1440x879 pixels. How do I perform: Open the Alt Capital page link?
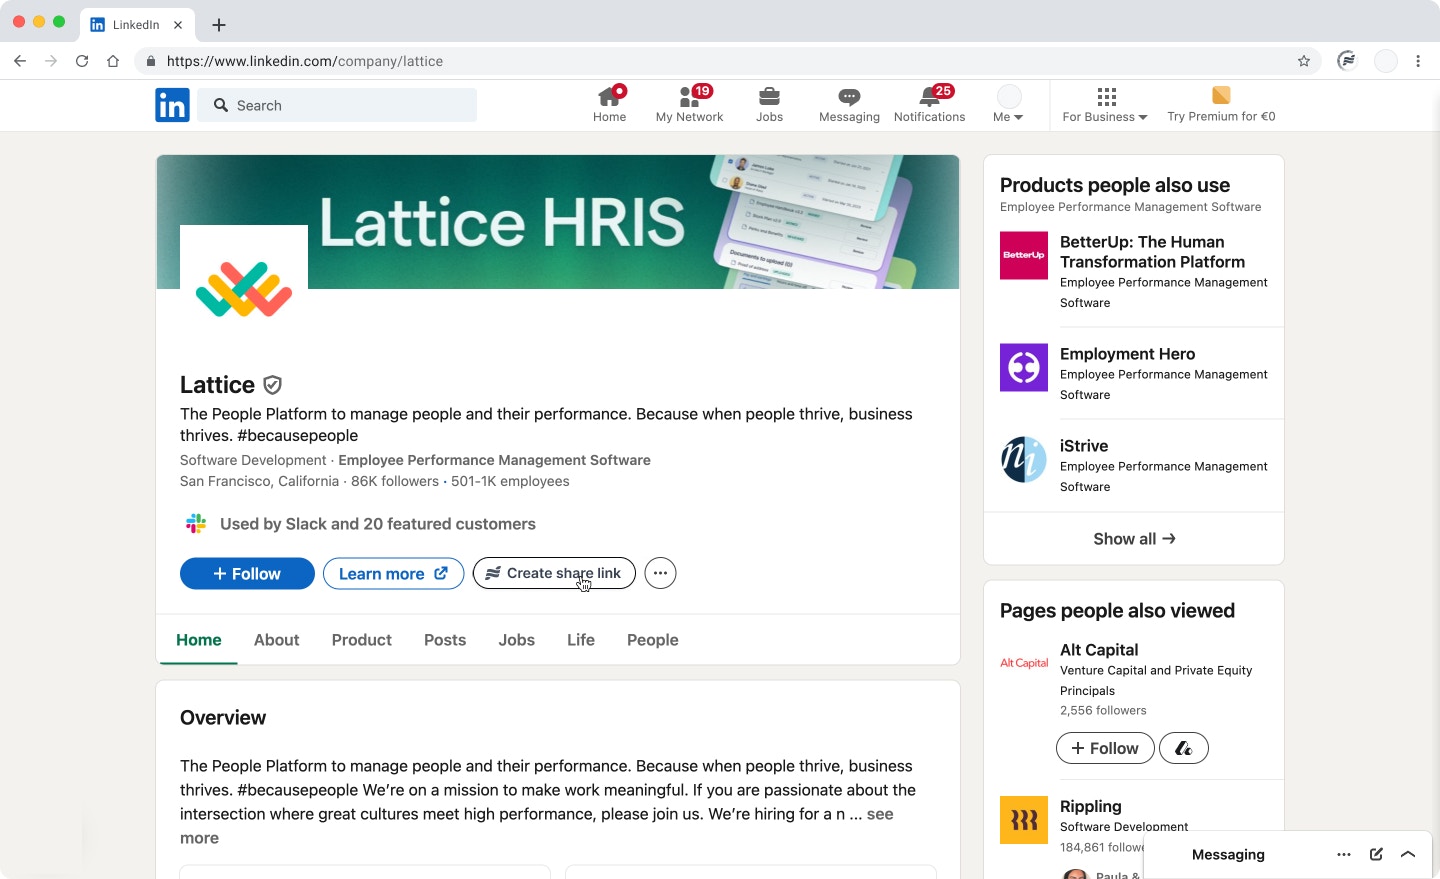pyautogui.click(x=1099, y=650)
